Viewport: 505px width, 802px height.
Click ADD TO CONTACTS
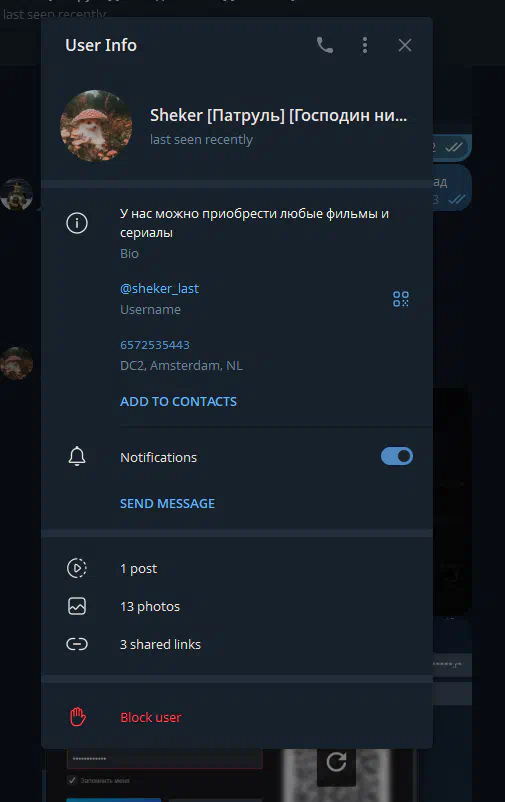tap(178, 402)
